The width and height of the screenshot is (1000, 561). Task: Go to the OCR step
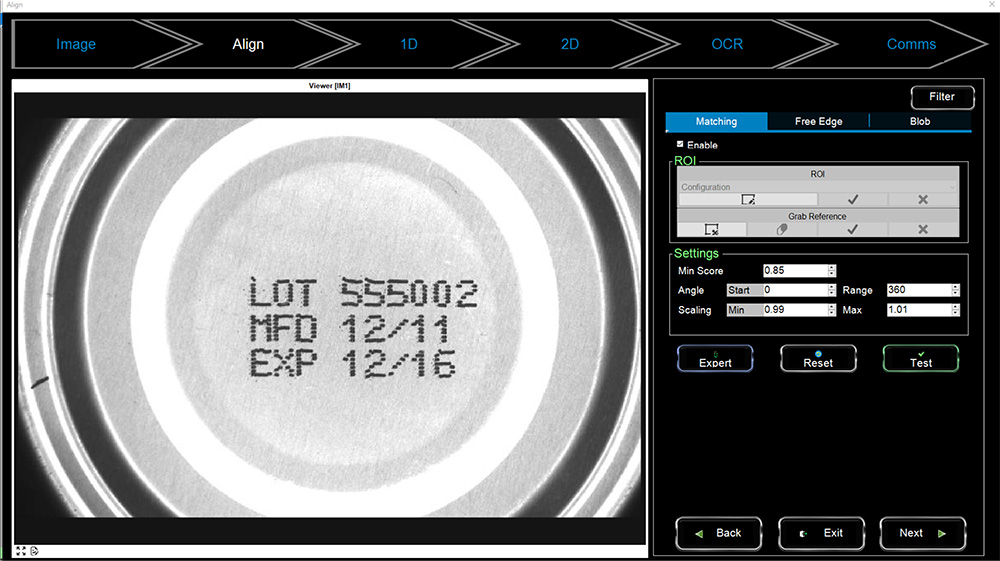726,44
